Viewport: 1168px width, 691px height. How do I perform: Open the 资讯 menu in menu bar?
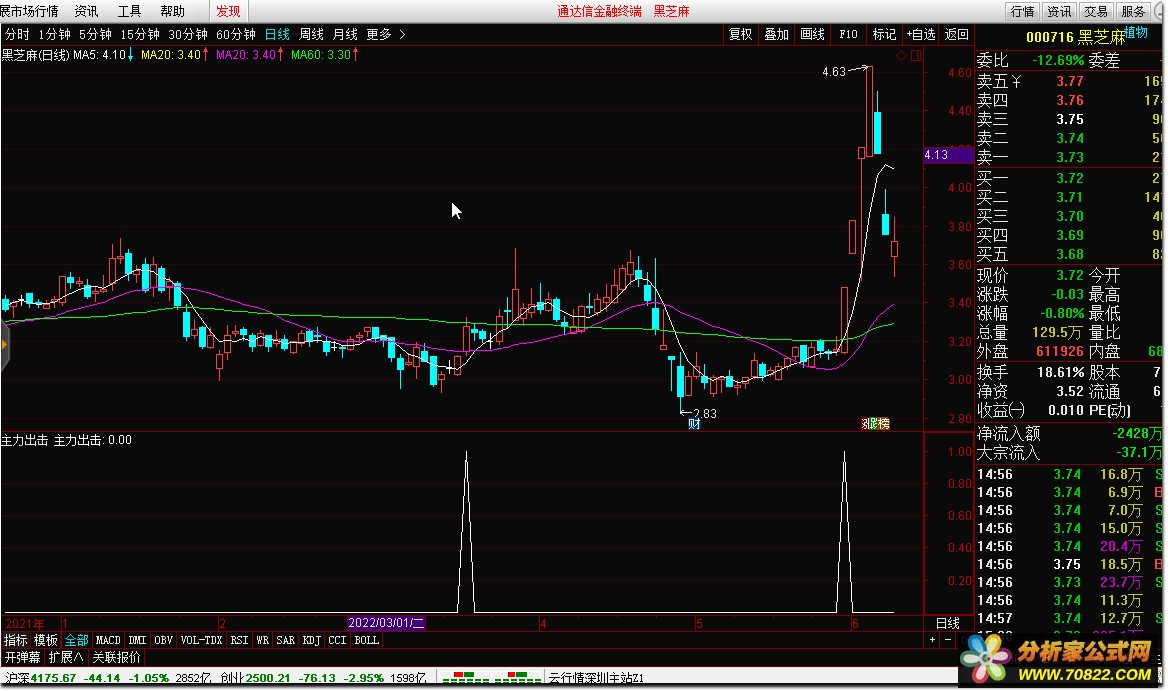click(86, 11)
